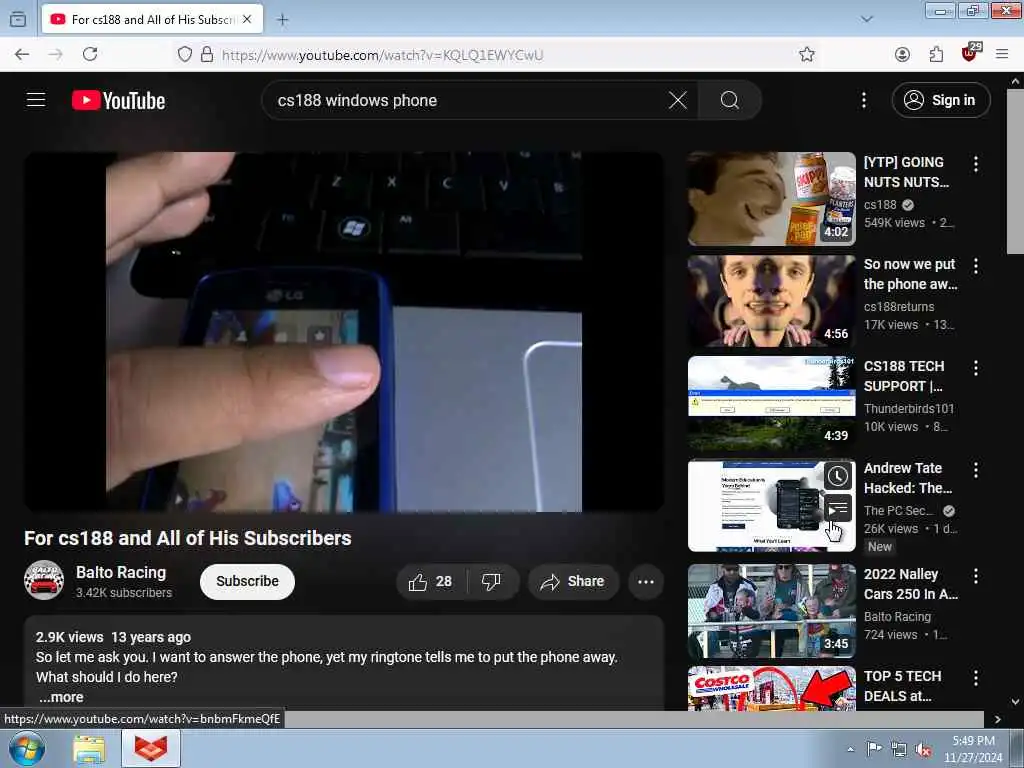Open options menu for TOP 5 TECH DEALS
The height and width of the screenshot is (768, 1024).
(976, 678)
